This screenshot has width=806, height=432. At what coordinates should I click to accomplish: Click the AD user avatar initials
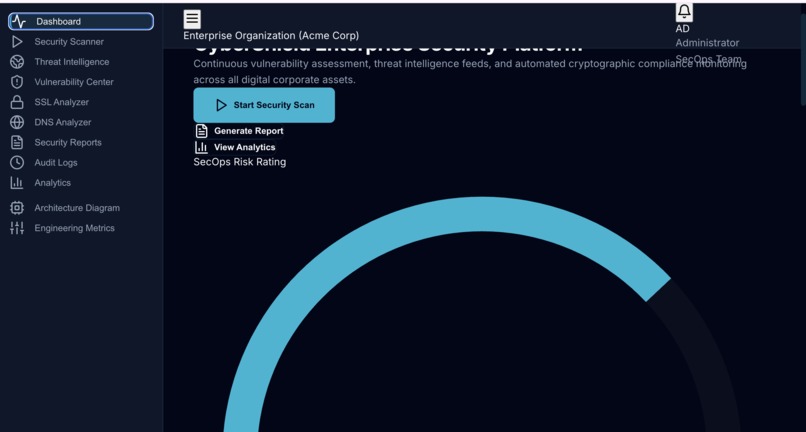(682, 29)
